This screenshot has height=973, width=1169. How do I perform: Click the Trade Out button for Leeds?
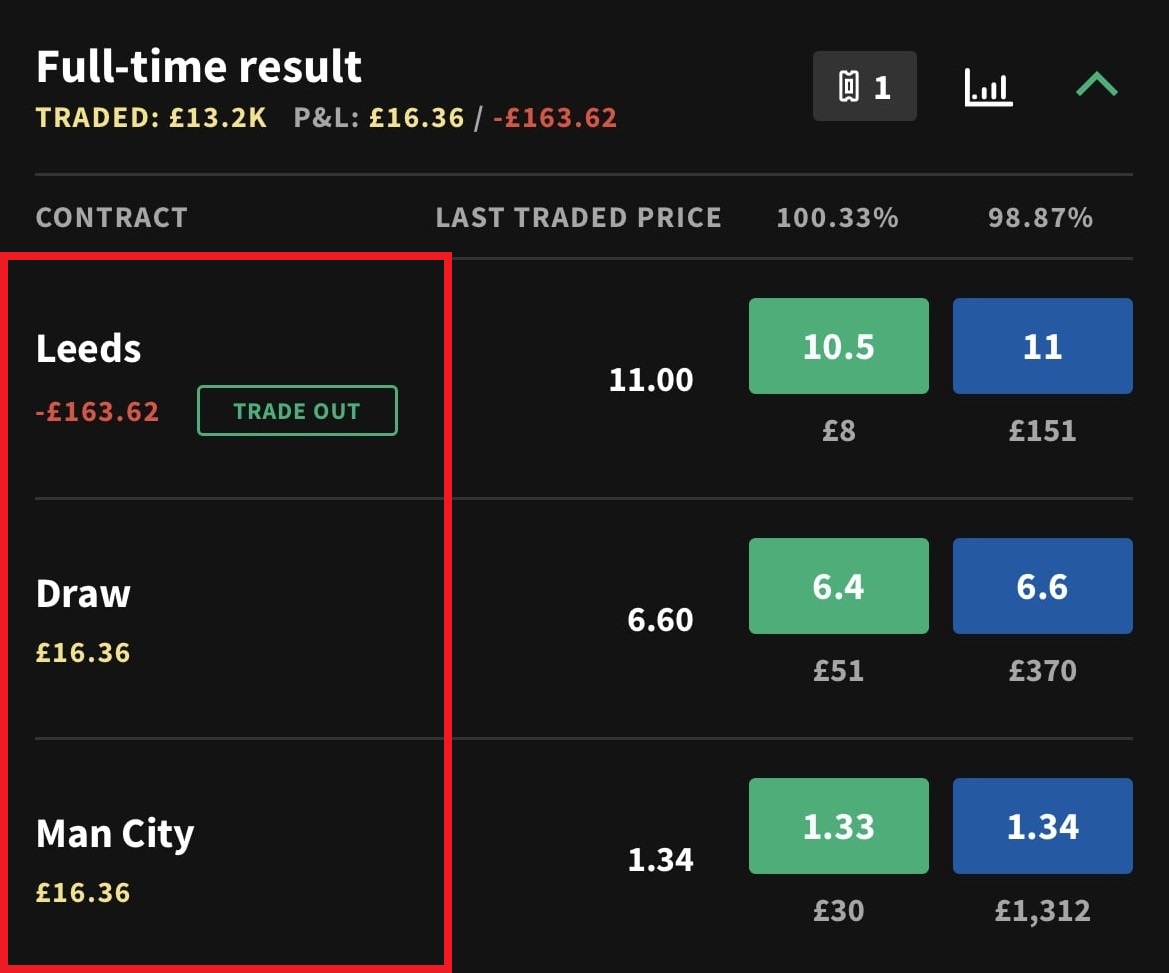(x=297, y=411)
